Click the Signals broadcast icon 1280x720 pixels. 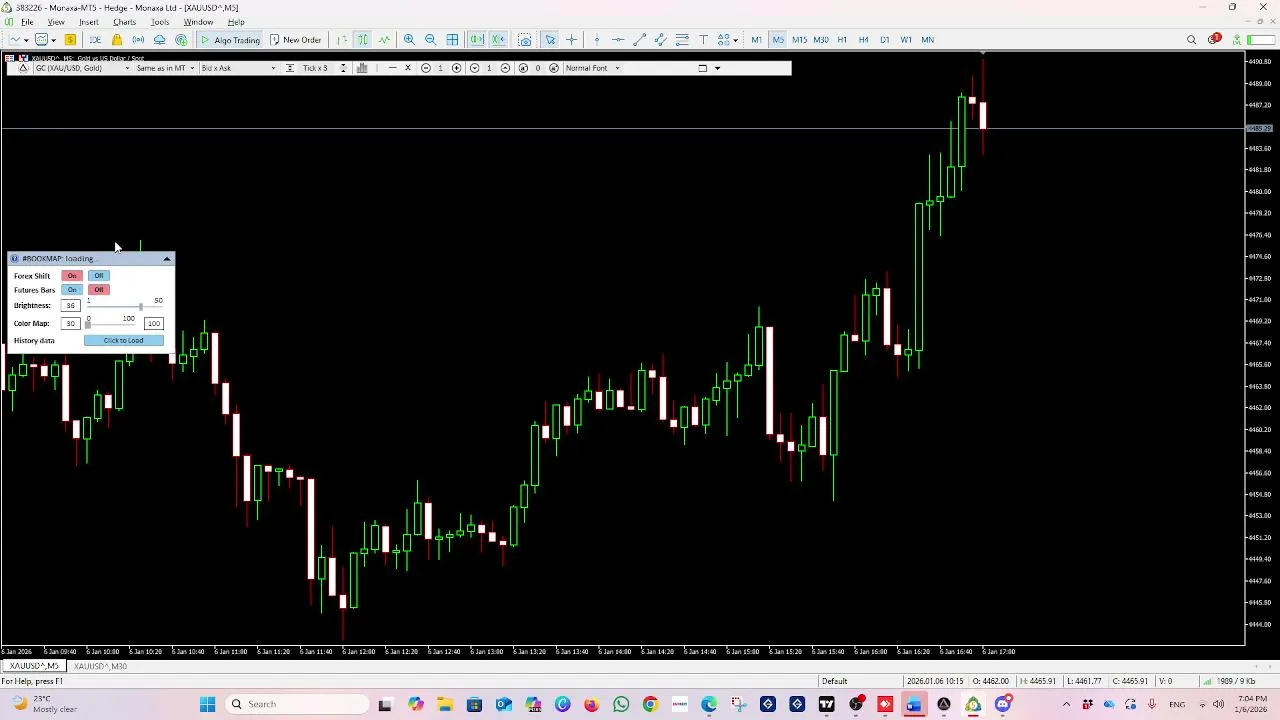[138, 40]
